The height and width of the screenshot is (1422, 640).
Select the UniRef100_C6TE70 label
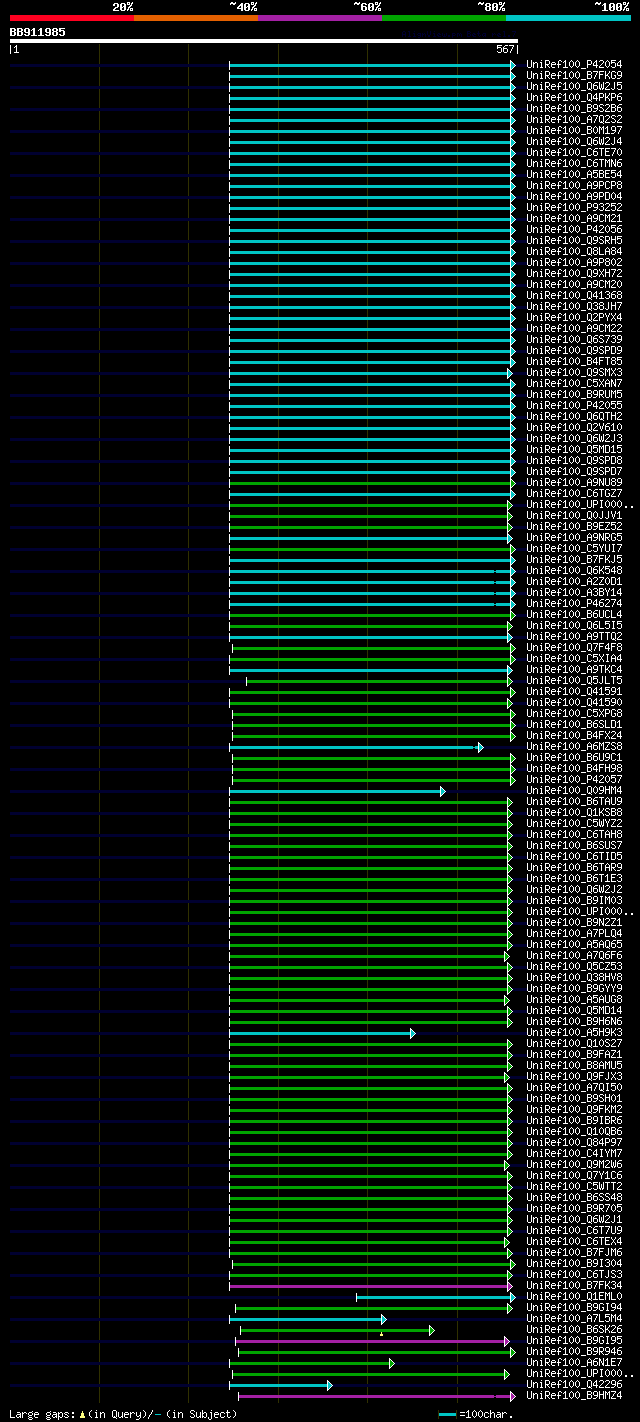[574, 153]
